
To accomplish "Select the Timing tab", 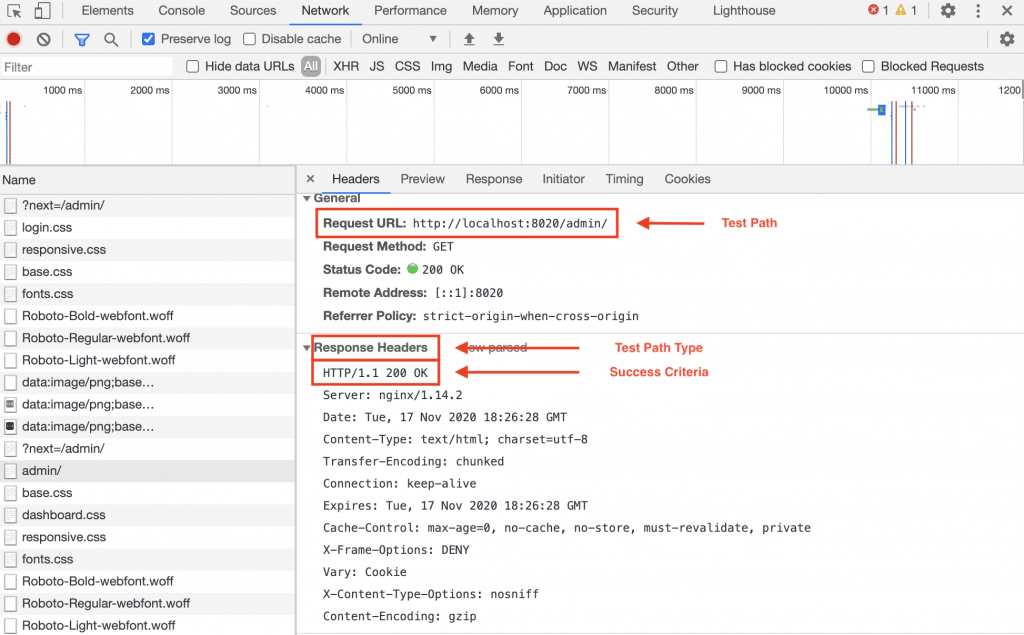I will pyautogui.click(x=624, y=179).
